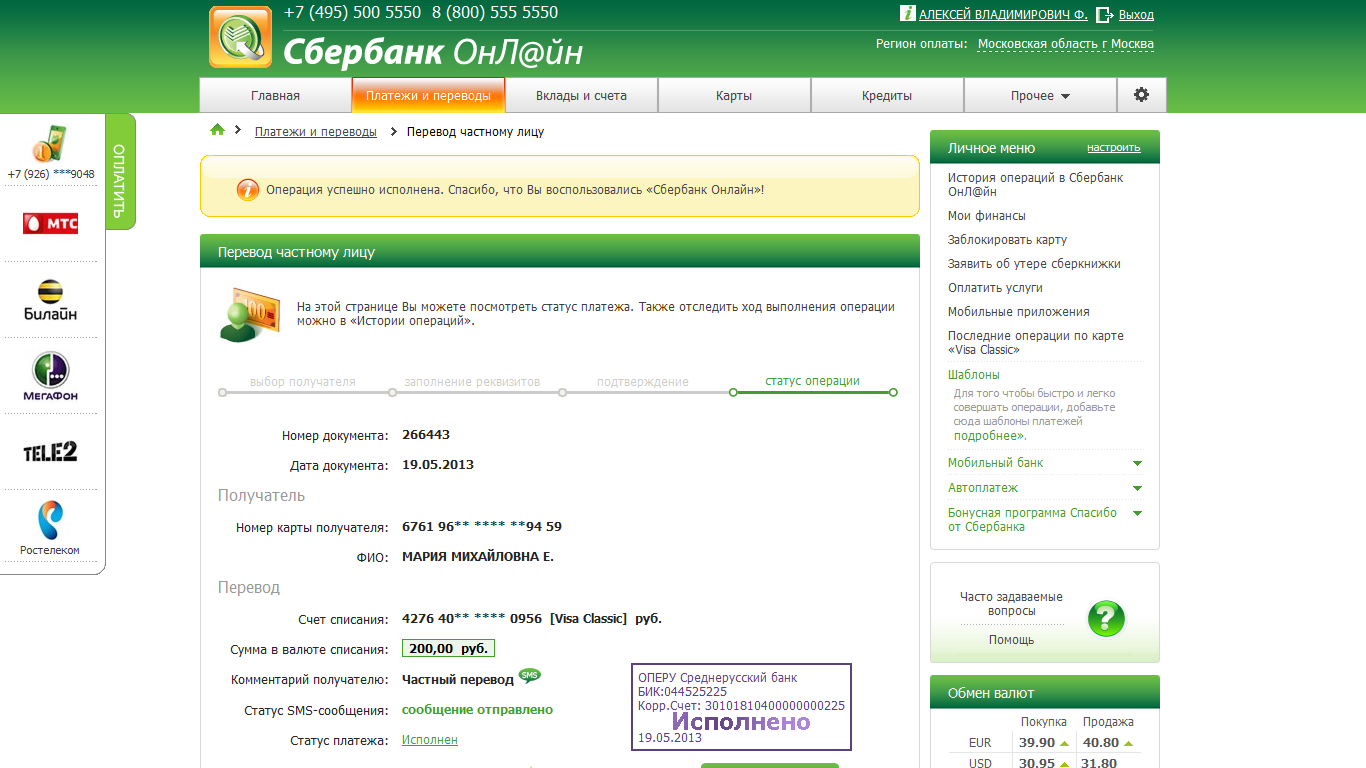
Task: Click the logout door icon
Action: coord(1105,14)
